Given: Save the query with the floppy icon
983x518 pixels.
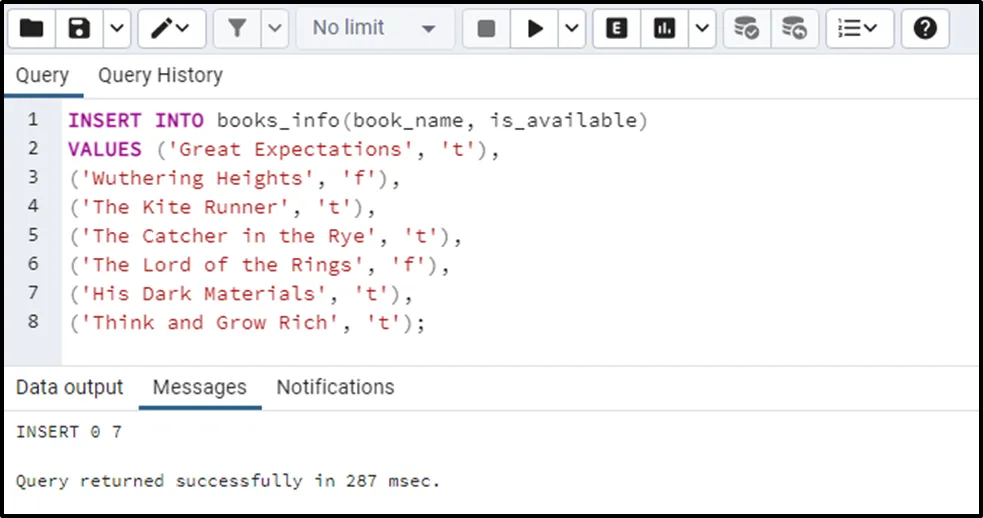Looking at the screenshot, I should click(79, 28).
